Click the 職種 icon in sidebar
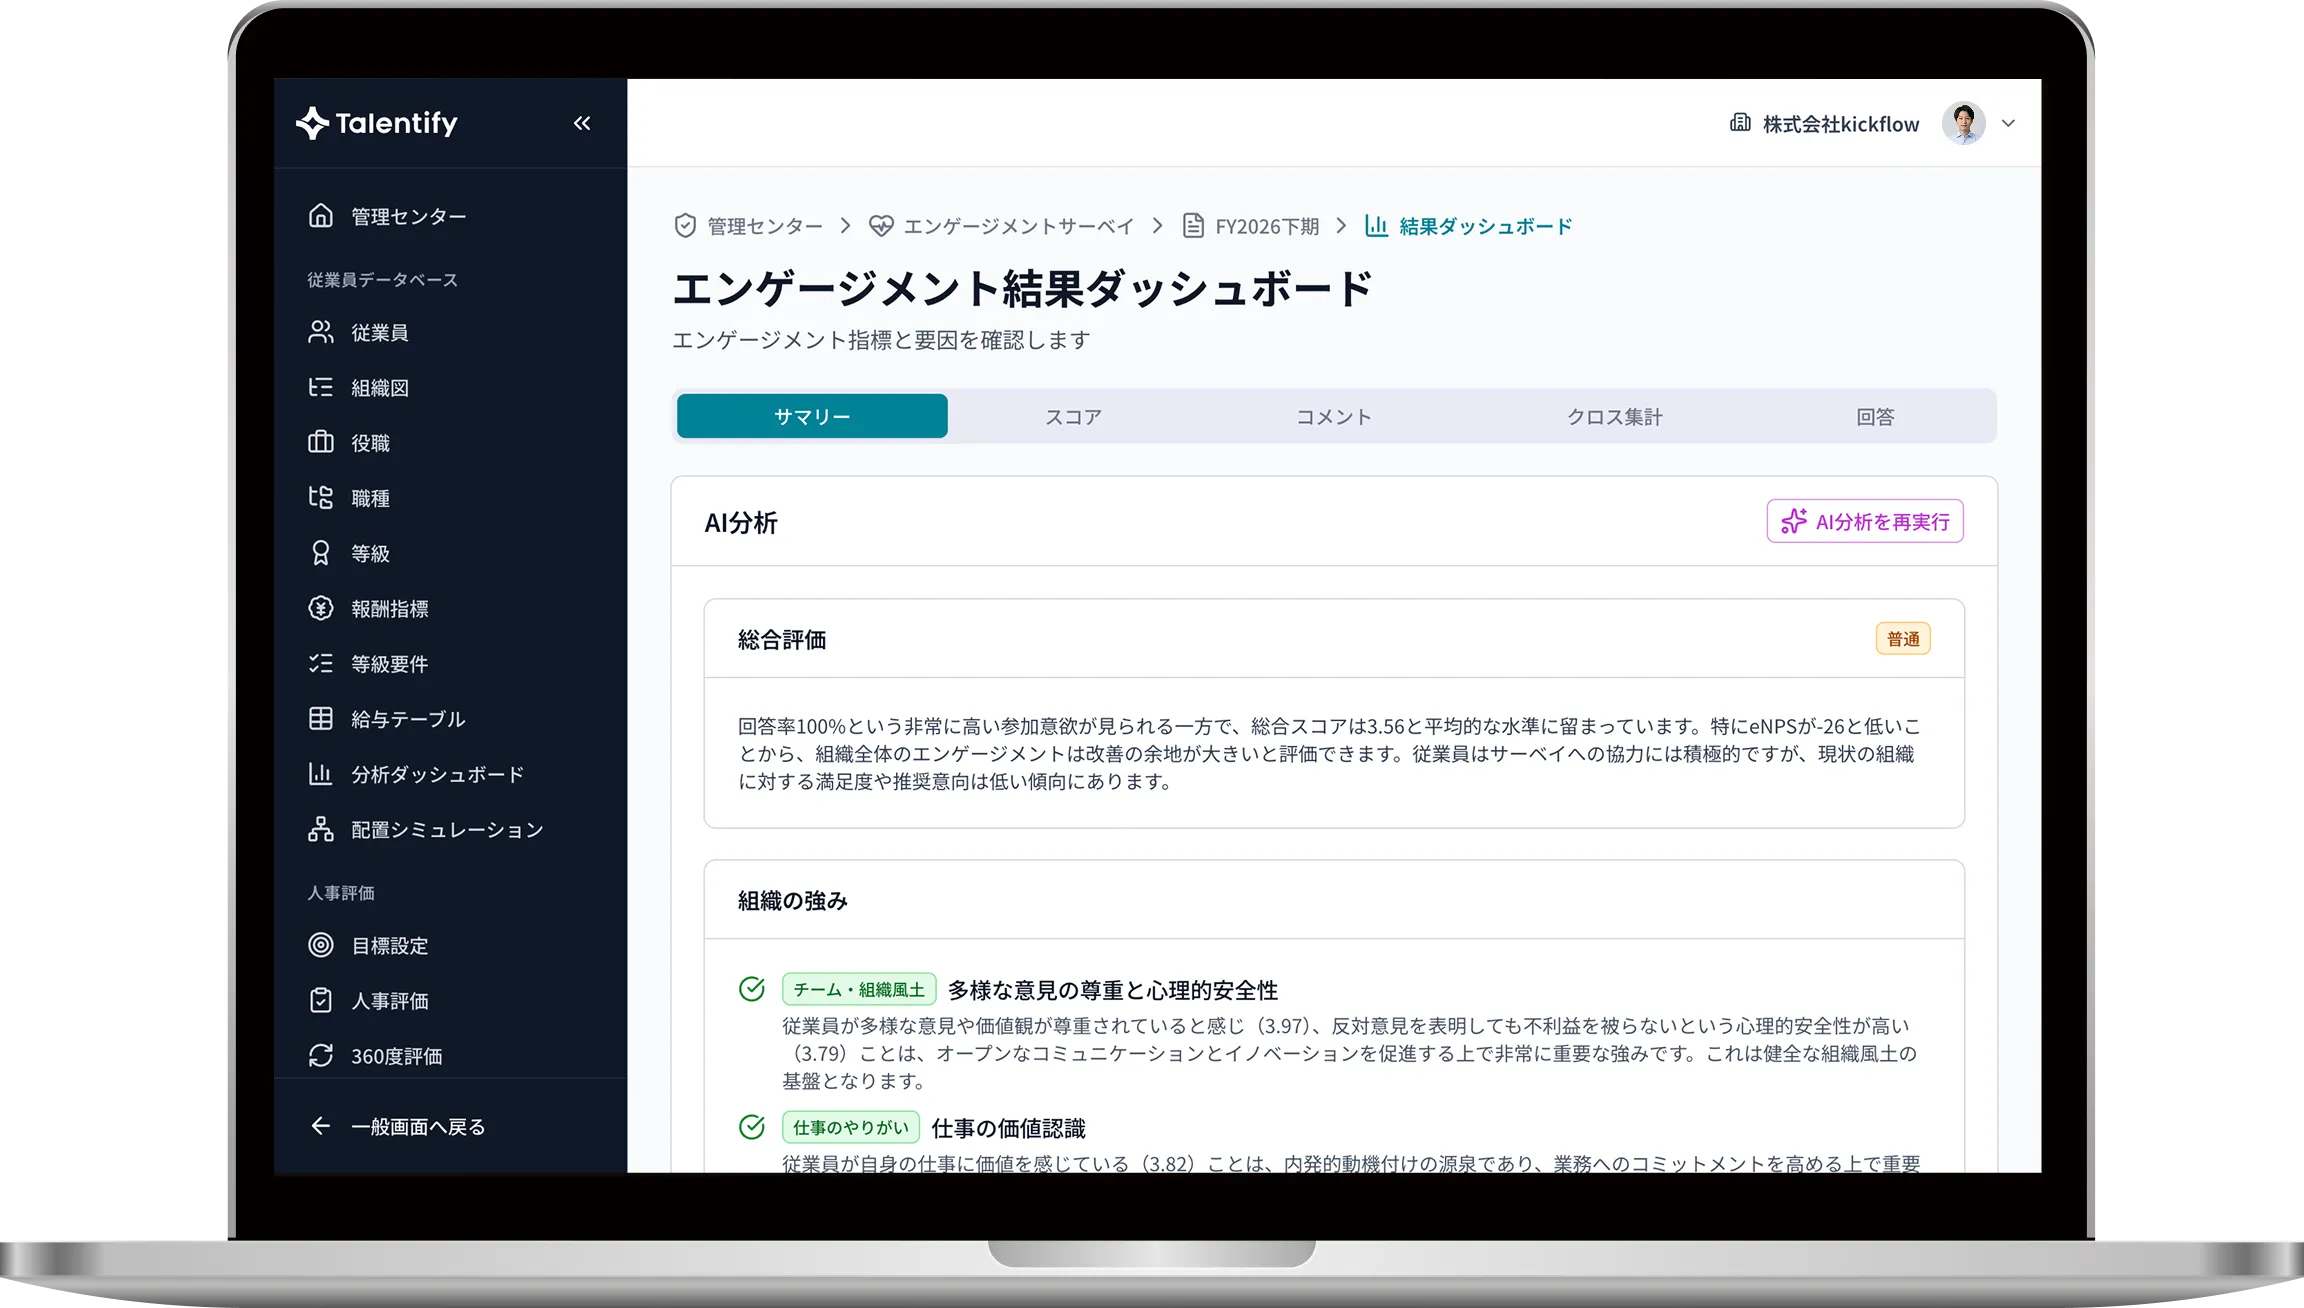The image size is (2304, 1308). (321, 497)
